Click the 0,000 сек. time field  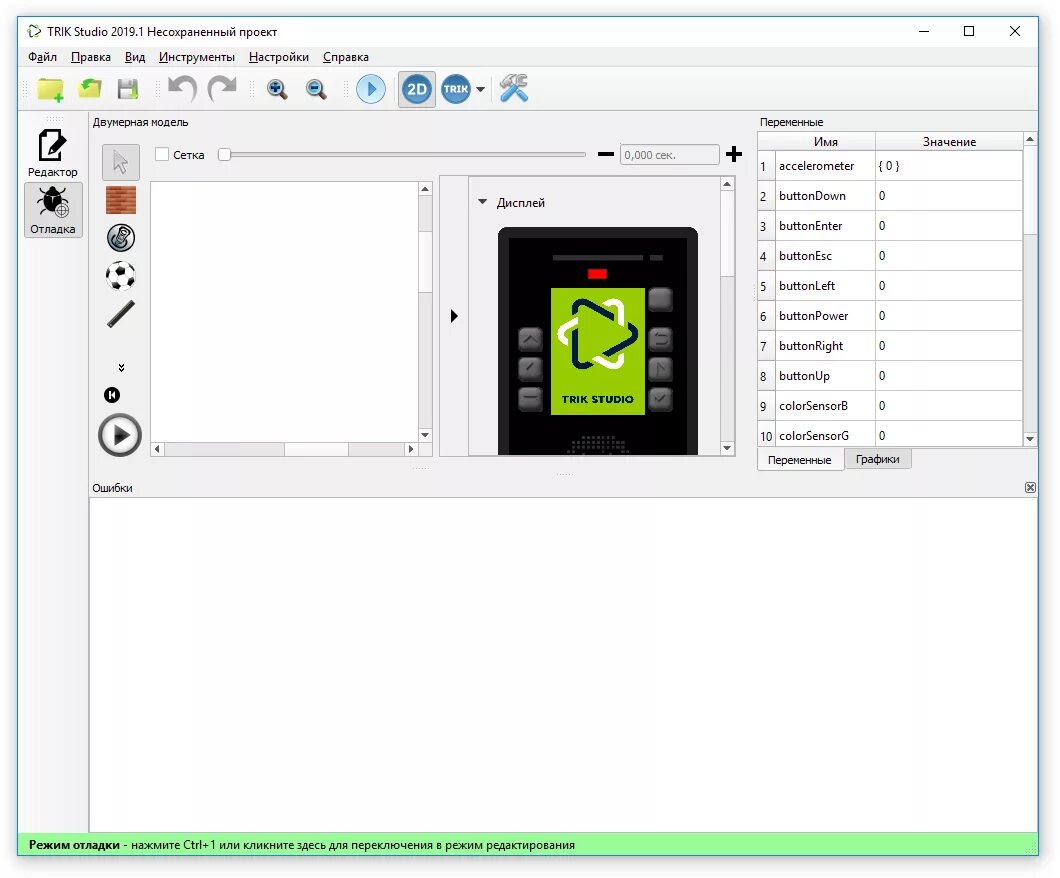pyautogui.click(x=669, y=155)
